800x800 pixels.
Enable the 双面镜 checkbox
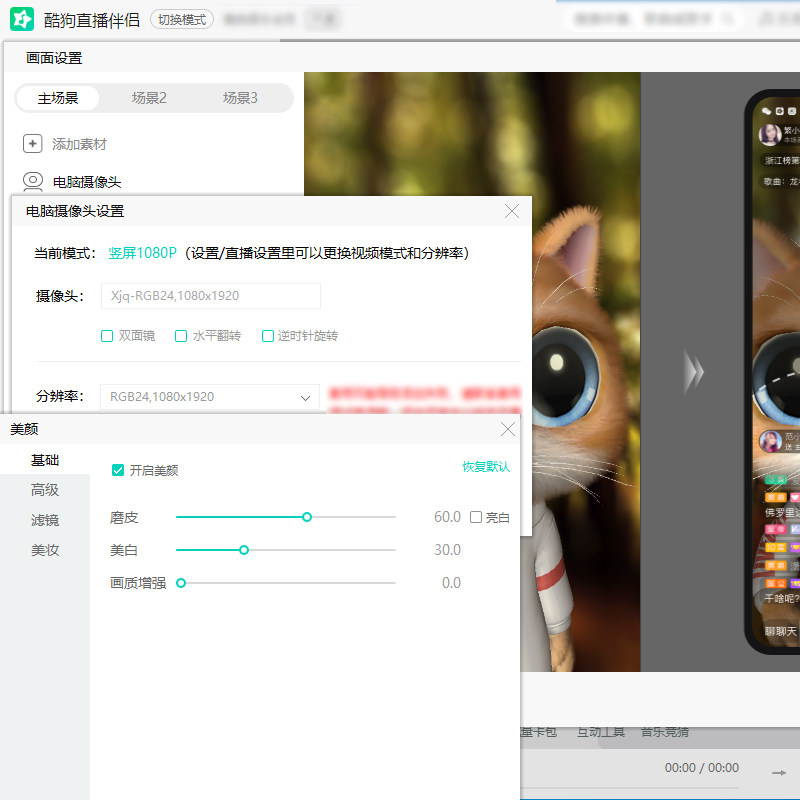pyautogui.click(x=107, y=336)
